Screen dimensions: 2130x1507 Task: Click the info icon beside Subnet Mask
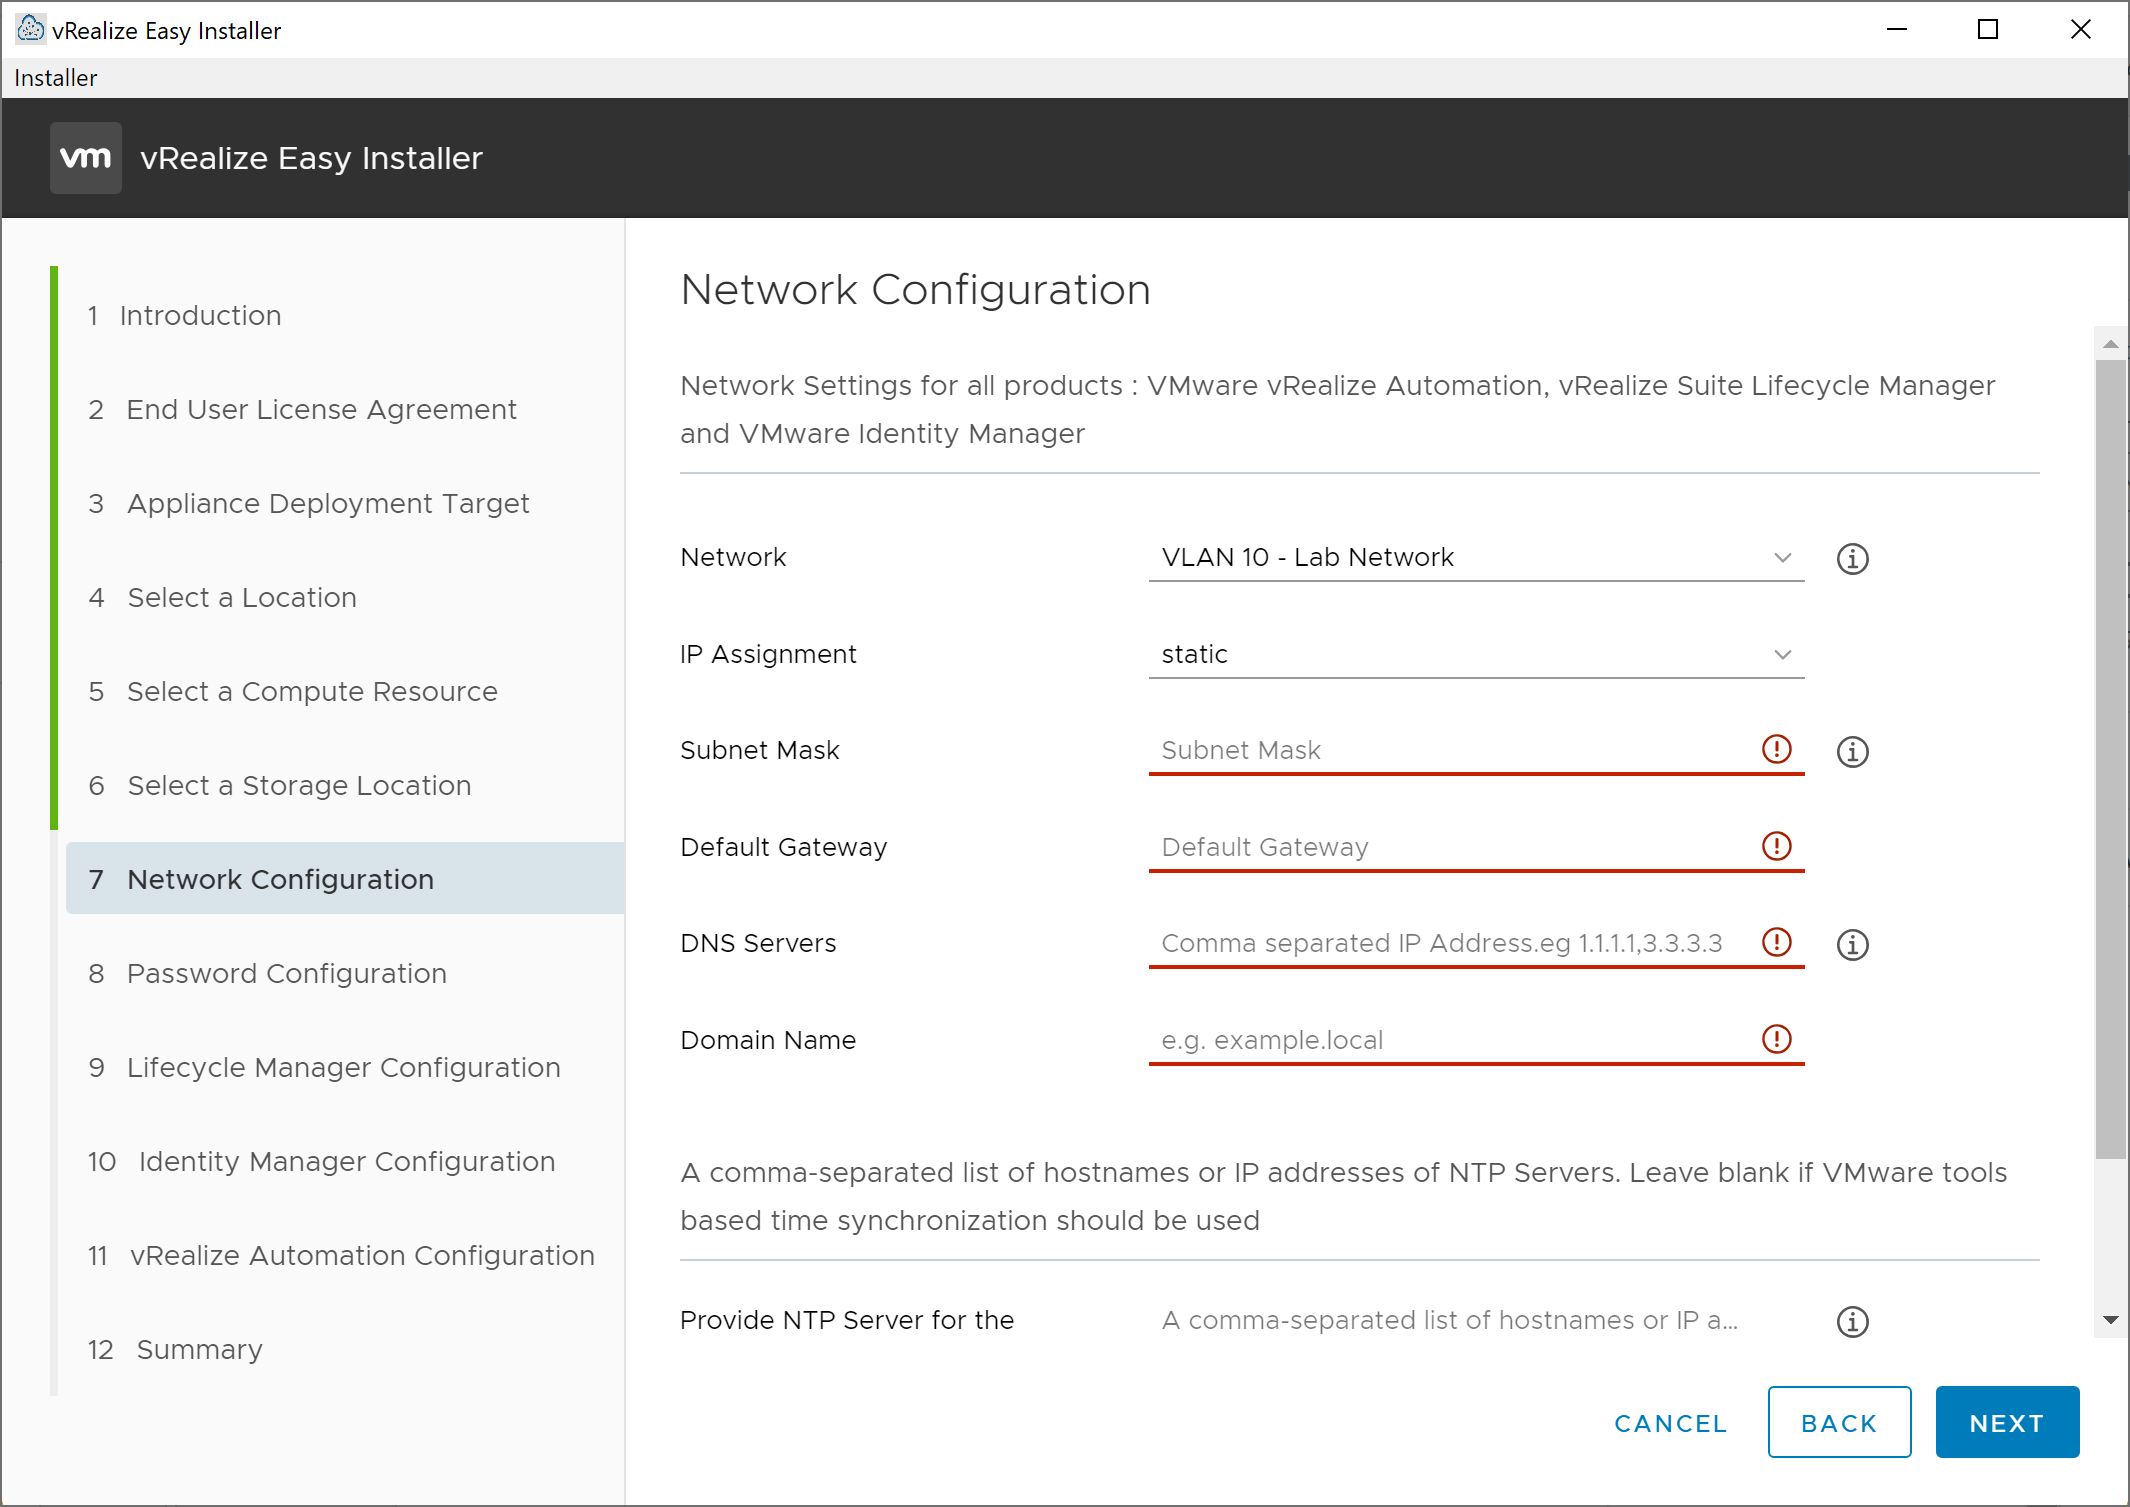pyautogui.click(x=1852, y=751)
